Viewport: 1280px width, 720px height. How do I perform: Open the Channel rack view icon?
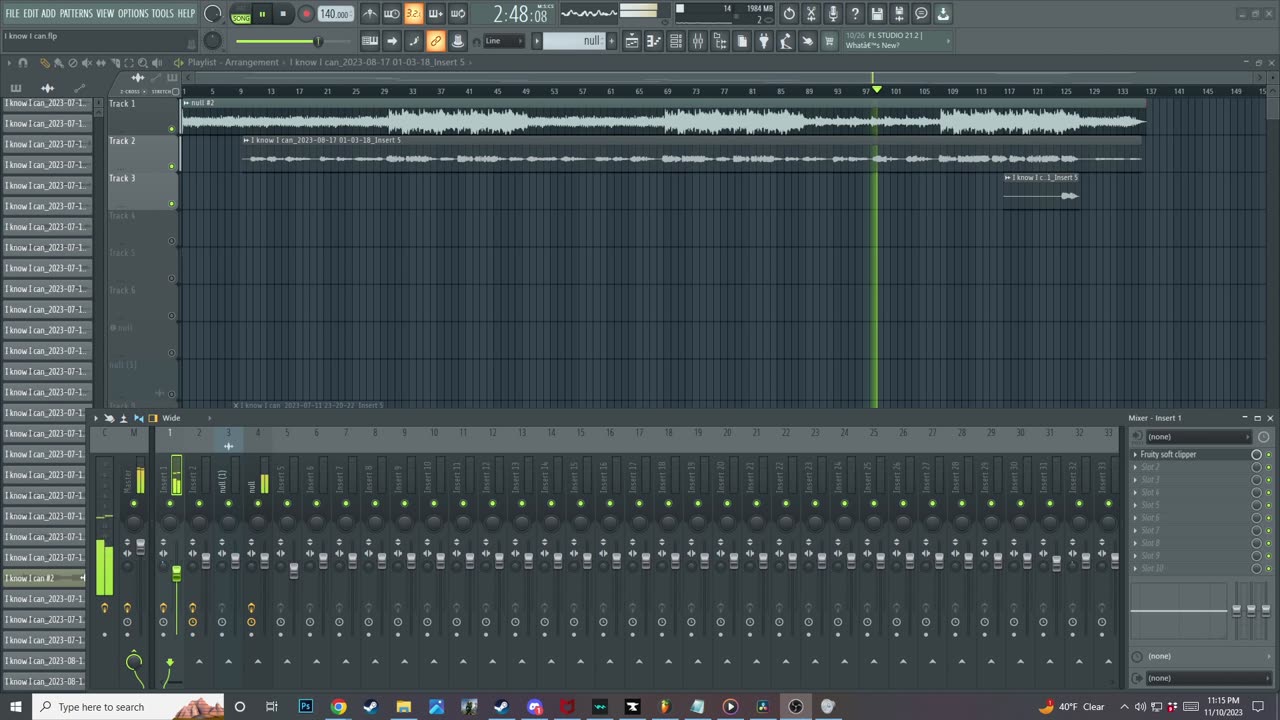tap(676, 41)
